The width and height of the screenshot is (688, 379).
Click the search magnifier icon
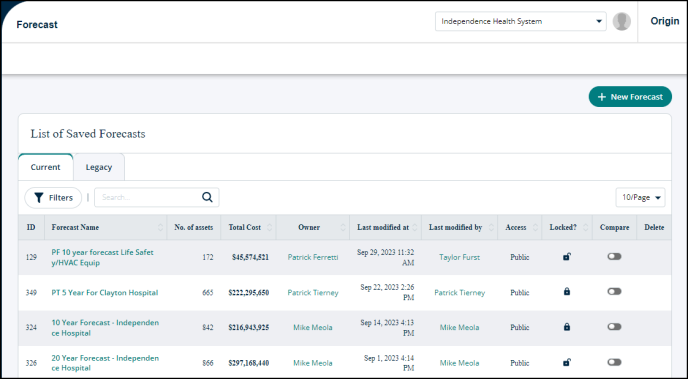[x=207, y=197]
